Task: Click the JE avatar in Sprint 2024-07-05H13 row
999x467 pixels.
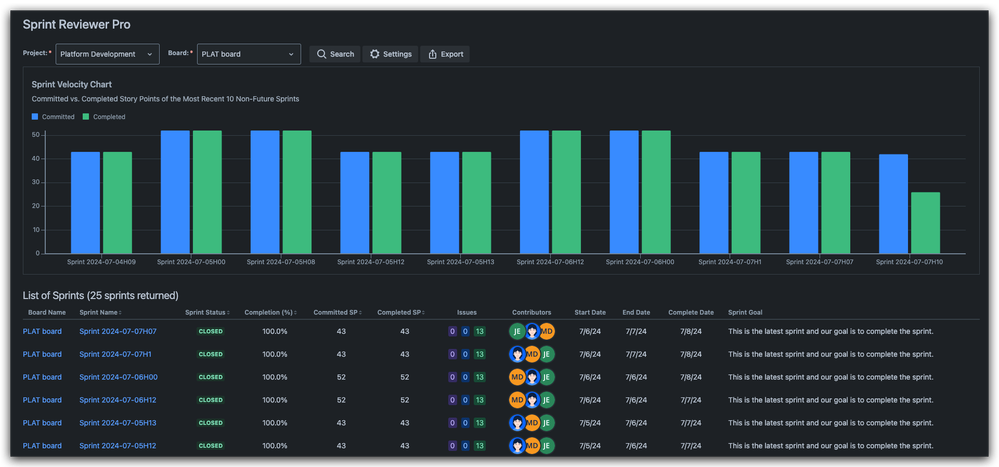Action: [547, 423]
